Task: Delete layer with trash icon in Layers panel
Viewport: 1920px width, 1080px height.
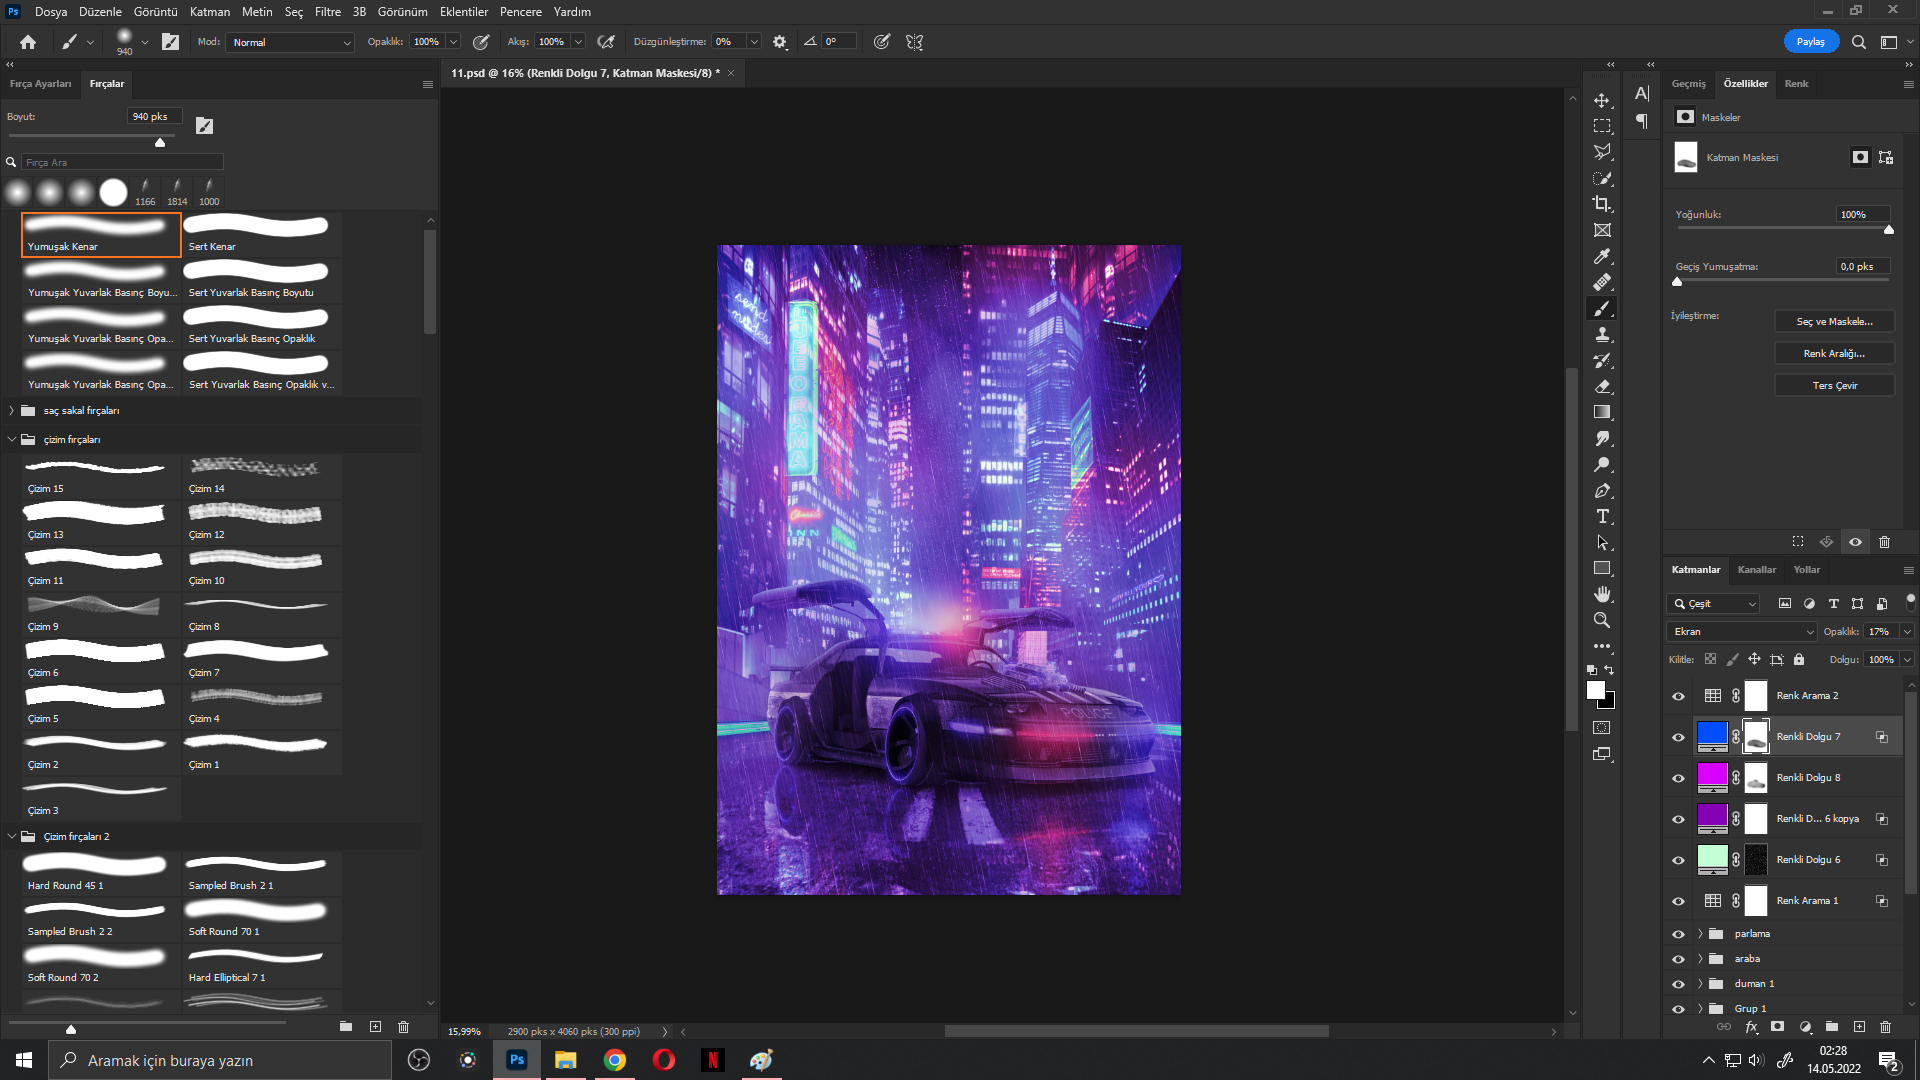Action: [x=1885, y=1027]
